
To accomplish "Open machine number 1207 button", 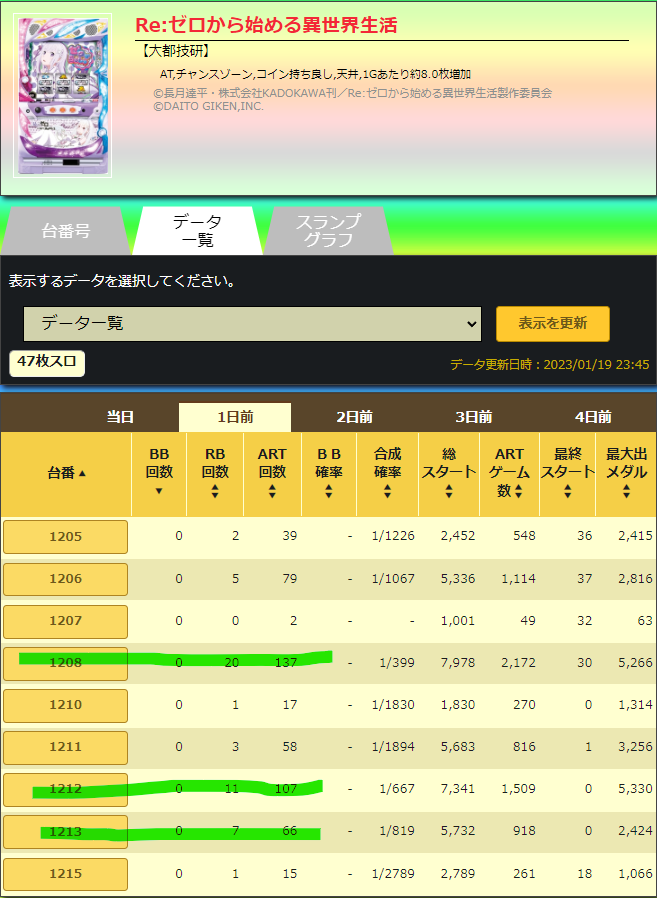I will (65, 621).
